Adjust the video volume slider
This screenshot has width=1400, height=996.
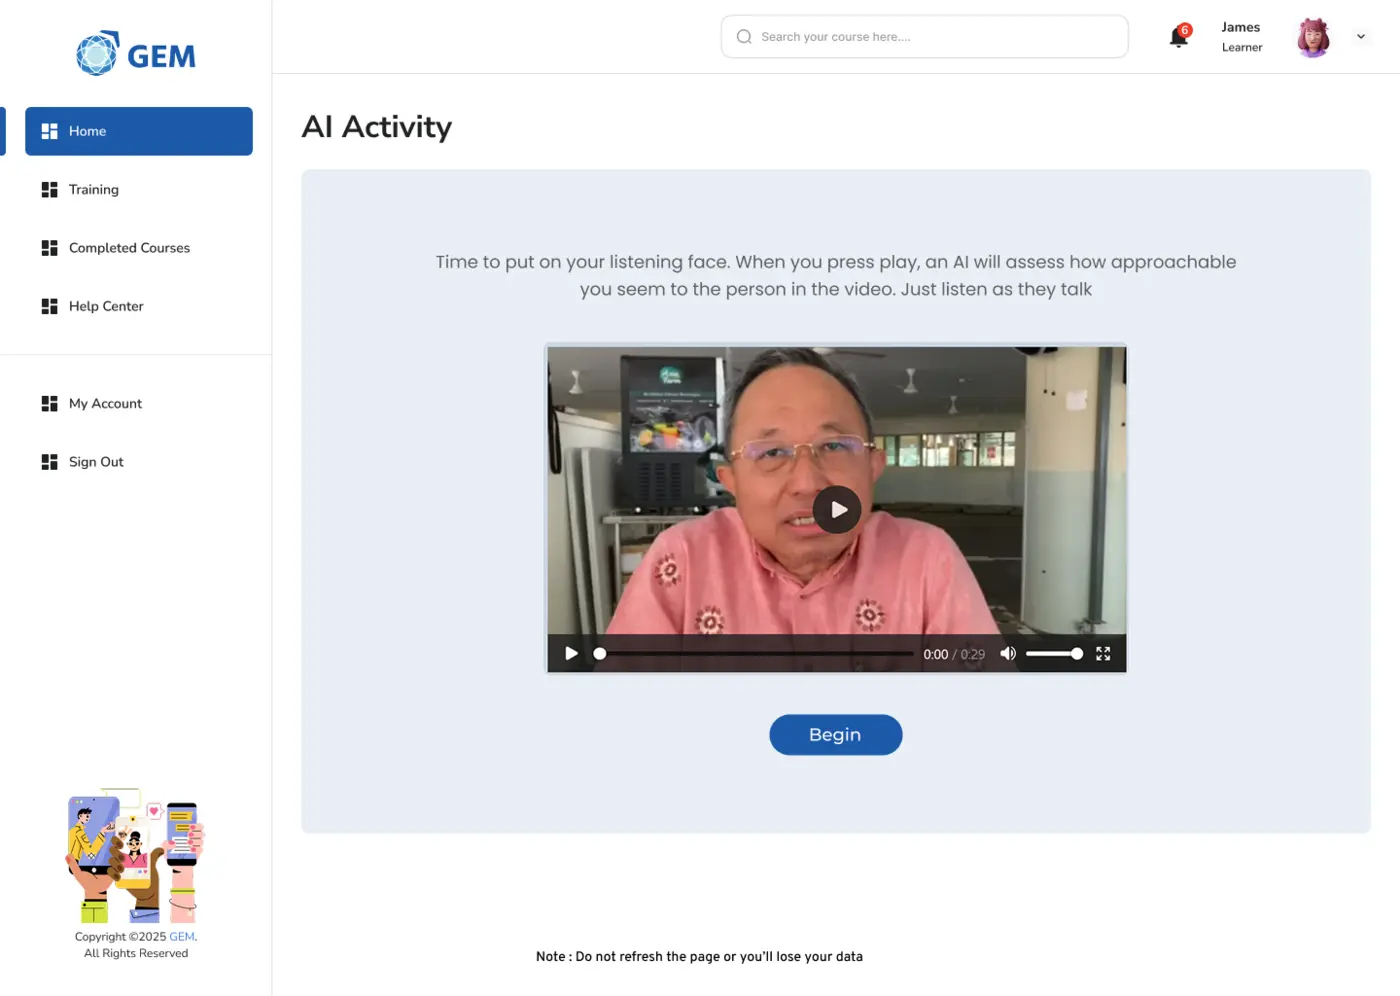1054,654
